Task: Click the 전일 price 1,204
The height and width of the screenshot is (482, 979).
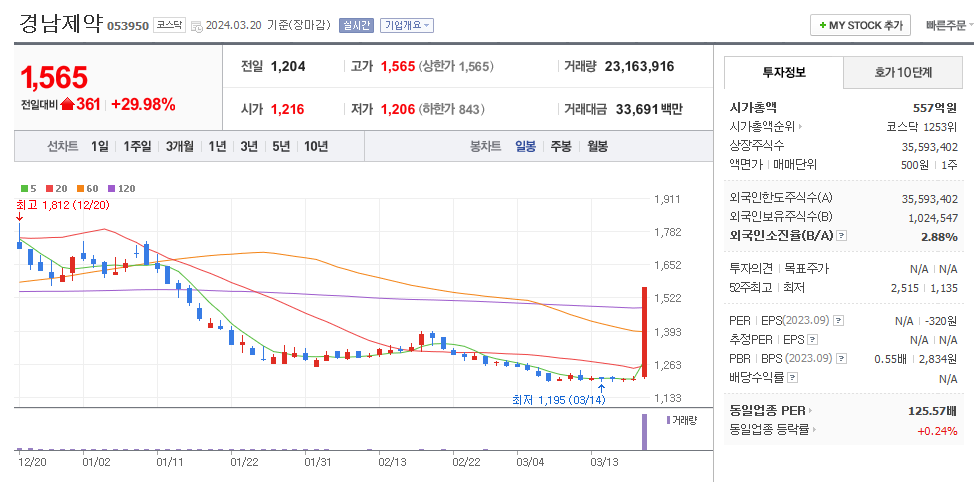Action: click(288, 66)
